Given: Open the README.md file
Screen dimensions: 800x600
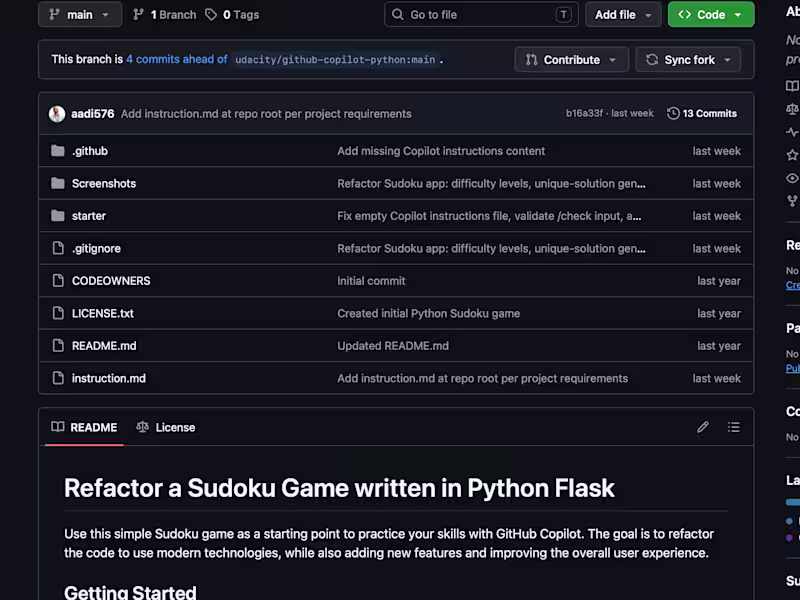Looking at the screenshot, I should (x=104, y=346).
